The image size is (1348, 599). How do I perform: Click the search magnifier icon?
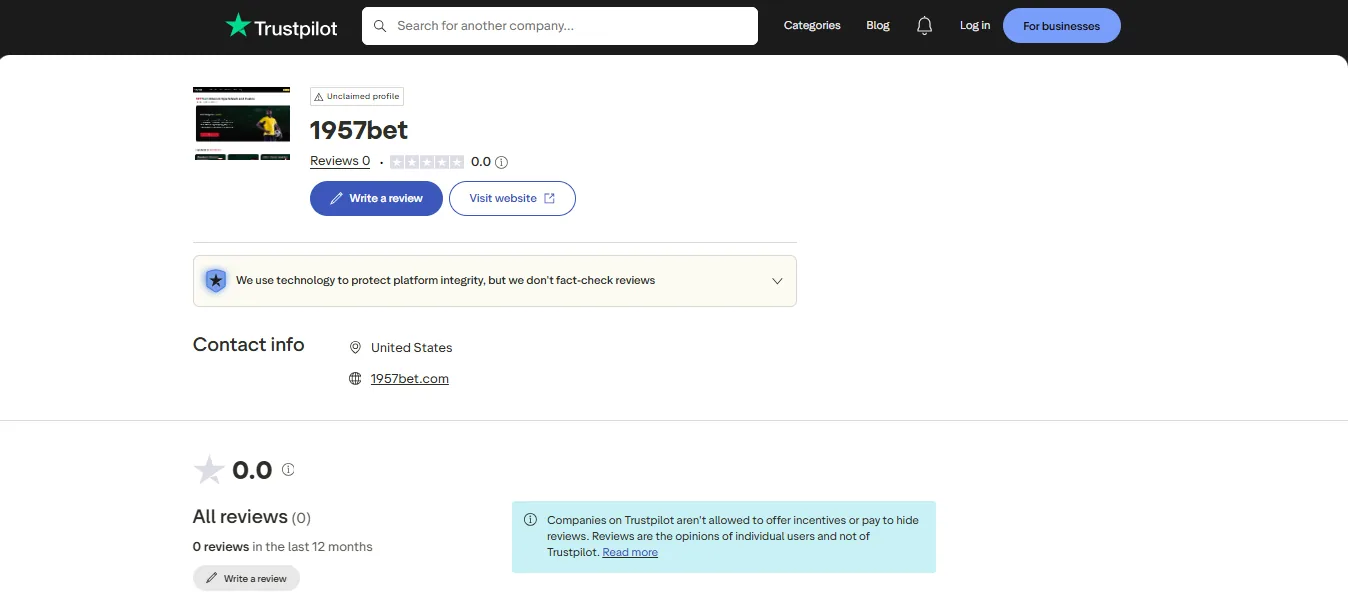click(380, 26)
